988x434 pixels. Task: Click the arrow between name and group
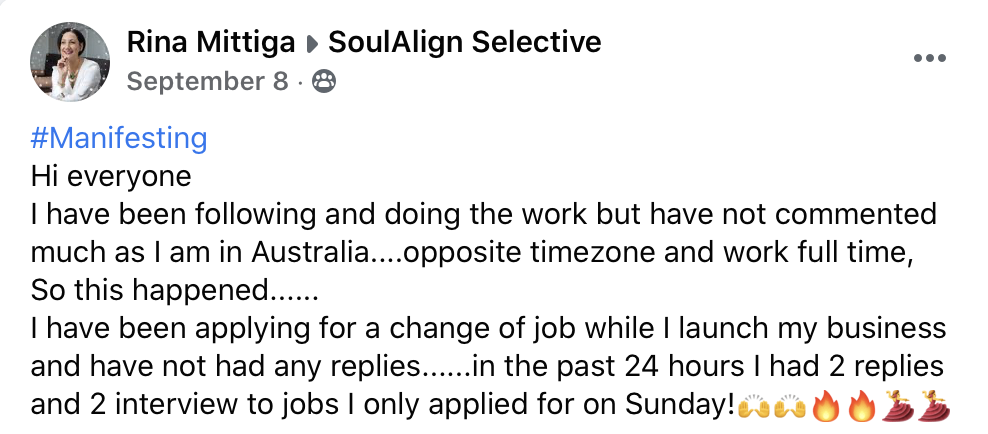313,44
